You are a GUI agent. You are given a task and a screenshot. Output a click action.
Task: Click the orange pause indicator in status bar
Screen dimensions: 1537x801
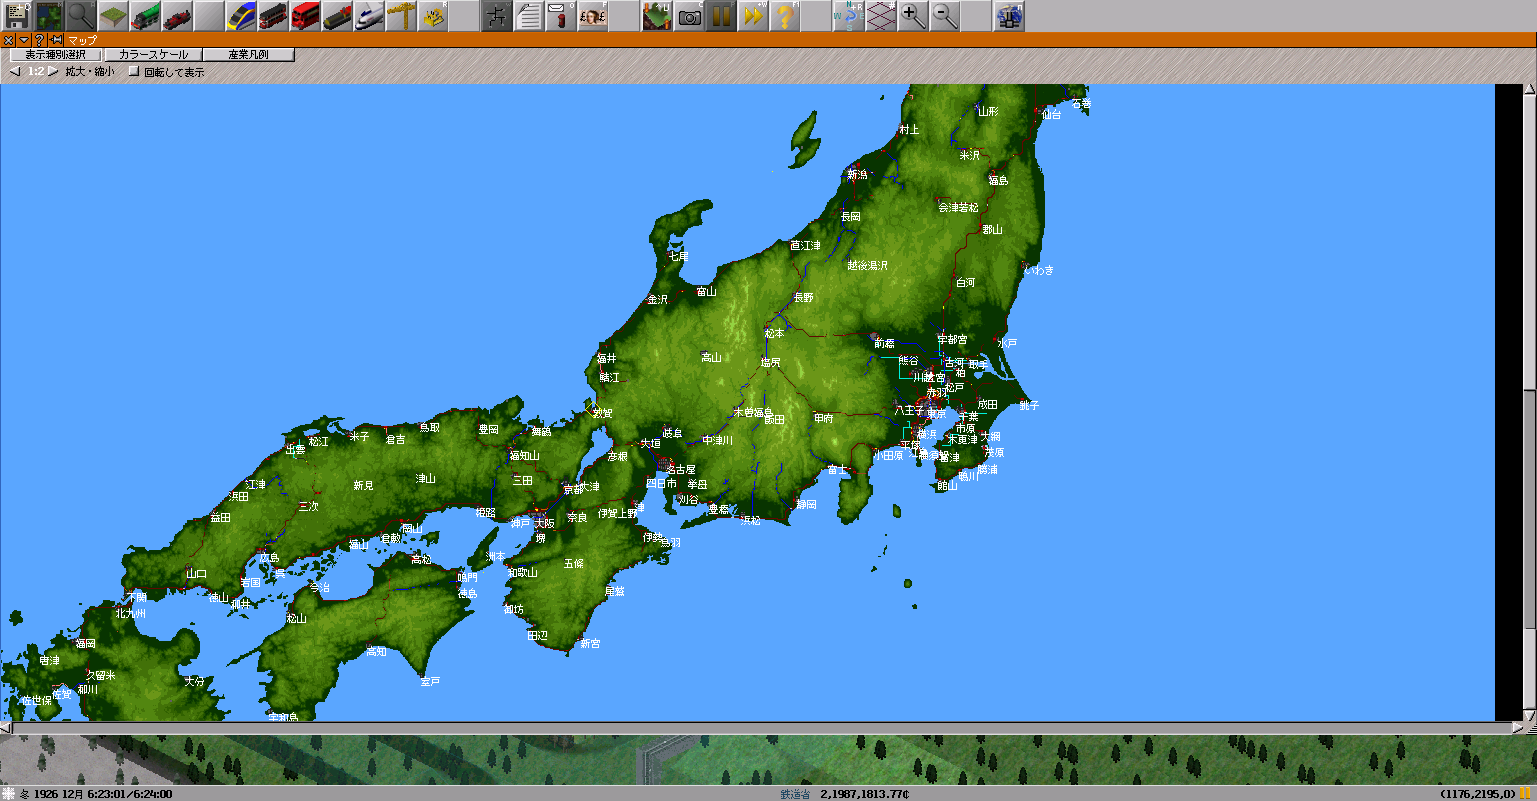click(1525, 794)
